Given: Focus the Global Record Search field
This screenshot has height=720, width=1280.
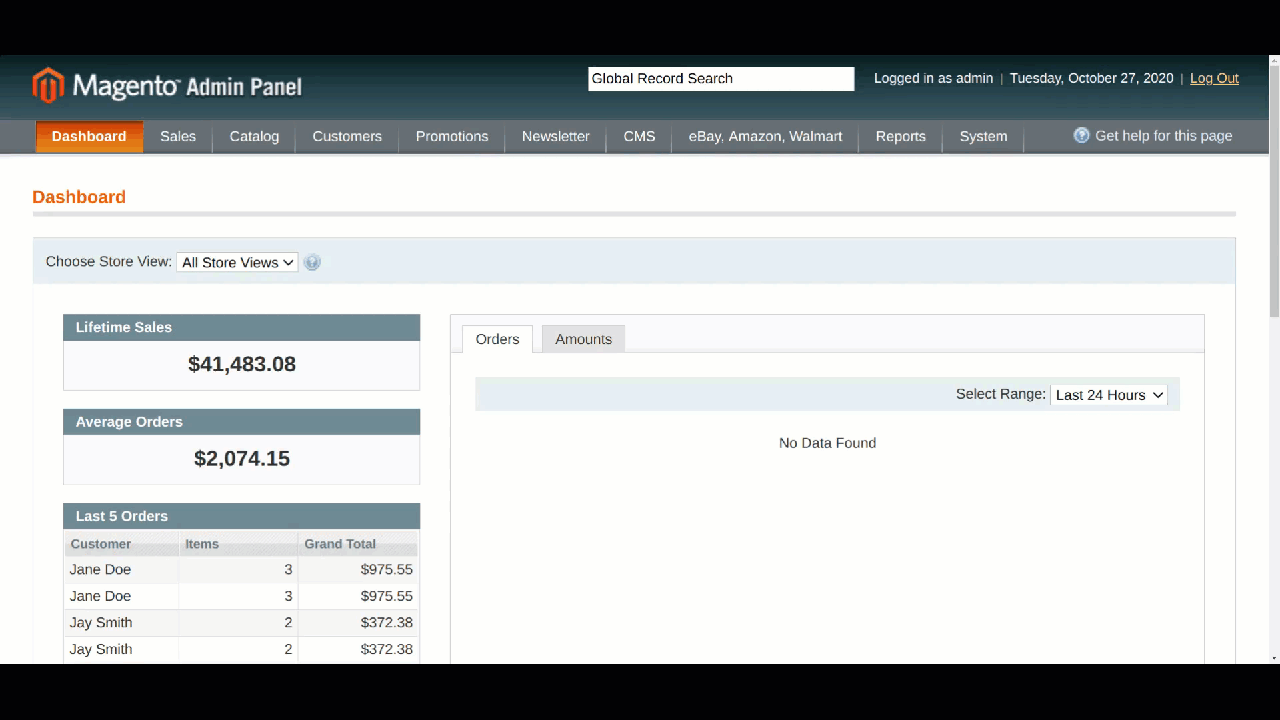Looking at the screenshot, I should click(x=721, y=79).
